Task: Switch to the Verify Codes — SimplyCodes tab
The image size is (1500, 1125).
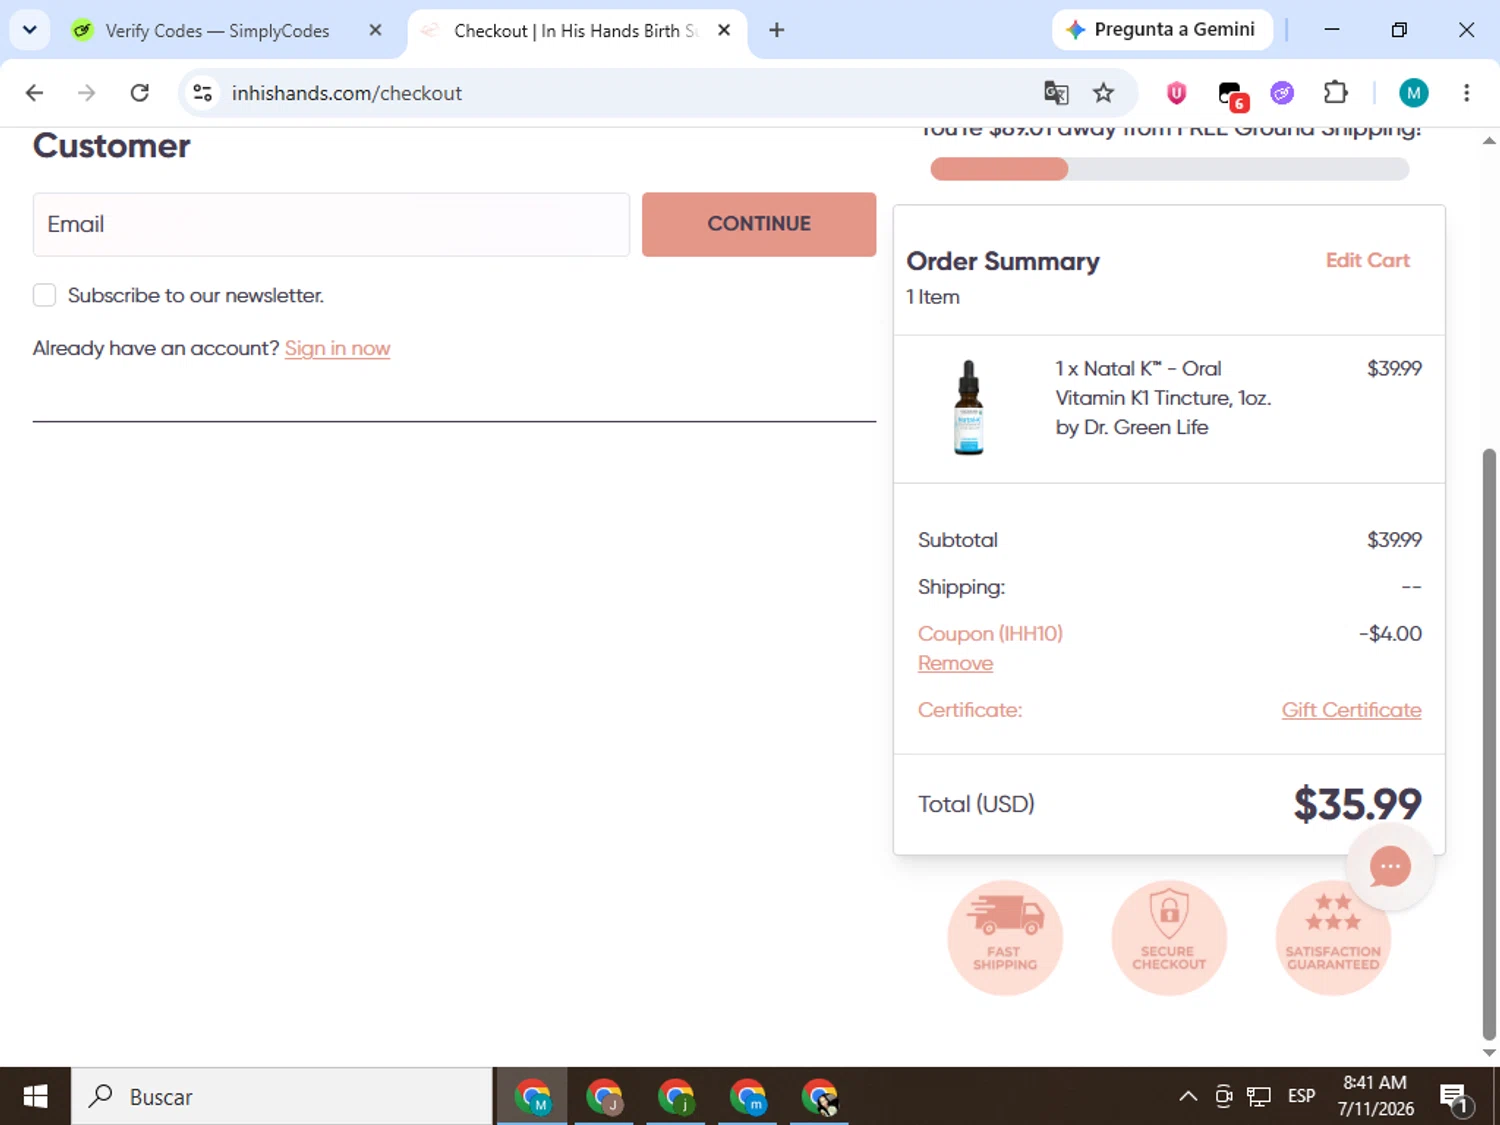Action: pos(217,31)
